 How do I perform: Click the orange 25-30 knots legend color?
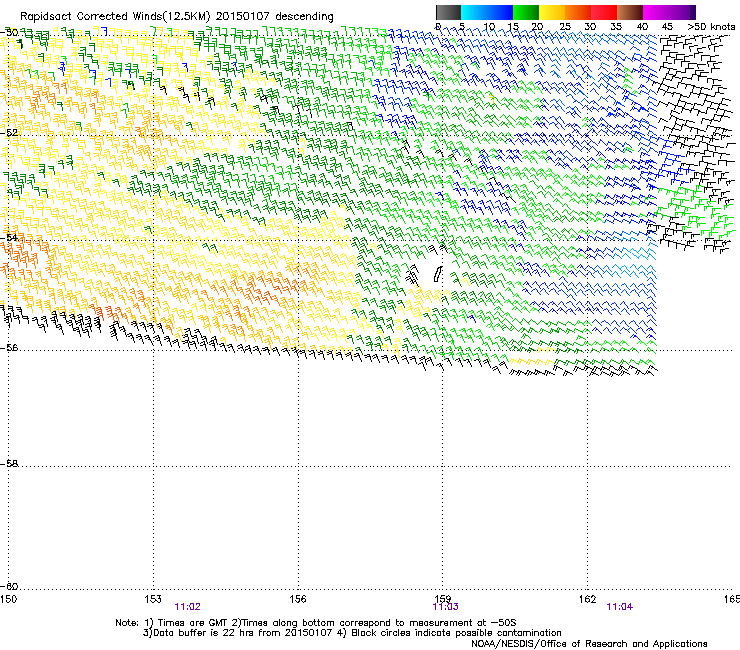[x=578, y=12]
